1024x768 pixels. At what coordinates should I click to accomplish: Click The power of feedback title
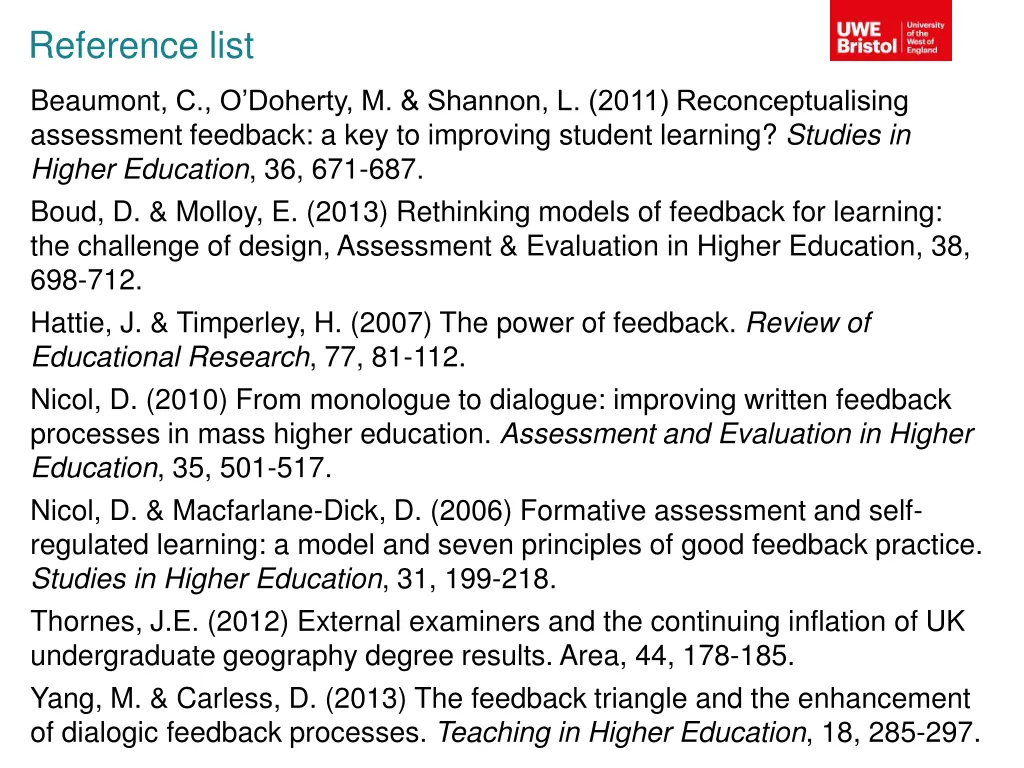pyautogui.click(x=588, y=323)
